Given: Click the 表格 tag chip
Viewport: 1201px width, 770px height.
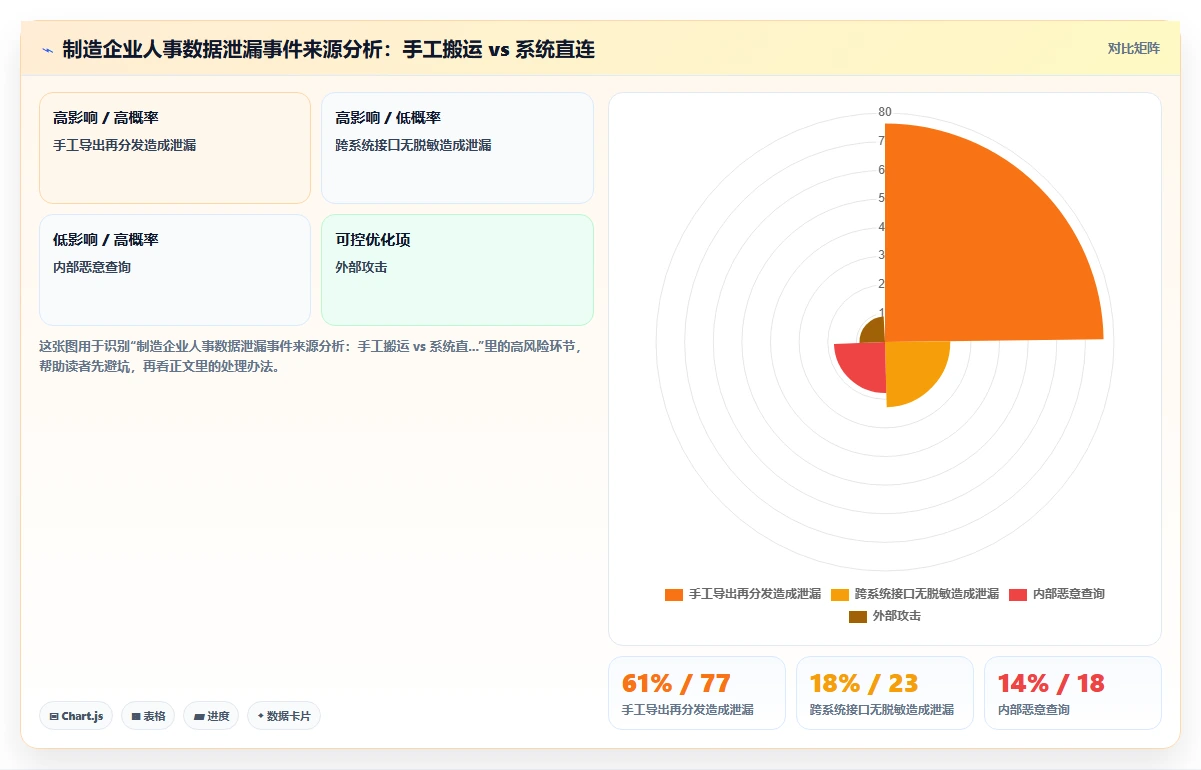Looking at the screenshot, I should 148,716.
